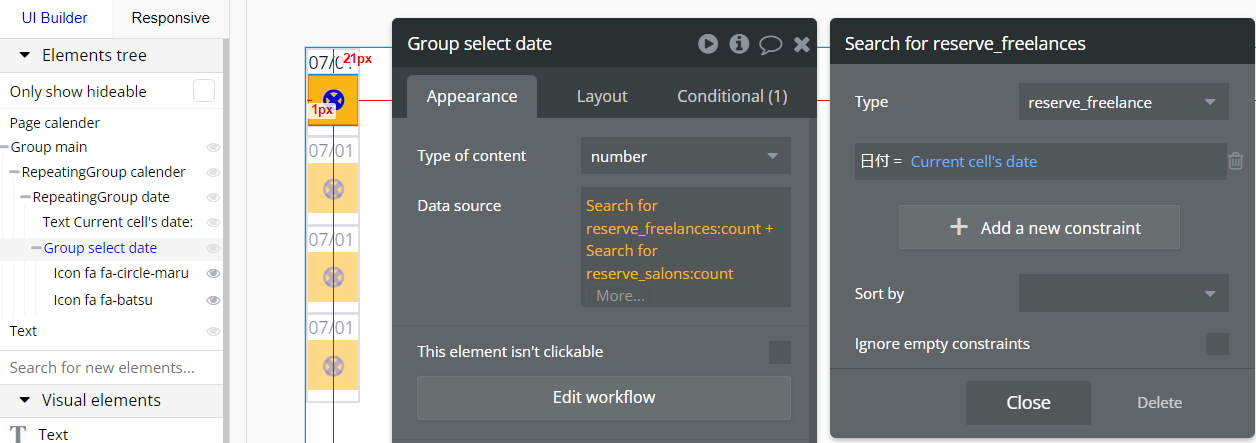Open the reserve_freelance Type dropdown
Screen dimensions: 1256x443
[x=1123, y=102]
